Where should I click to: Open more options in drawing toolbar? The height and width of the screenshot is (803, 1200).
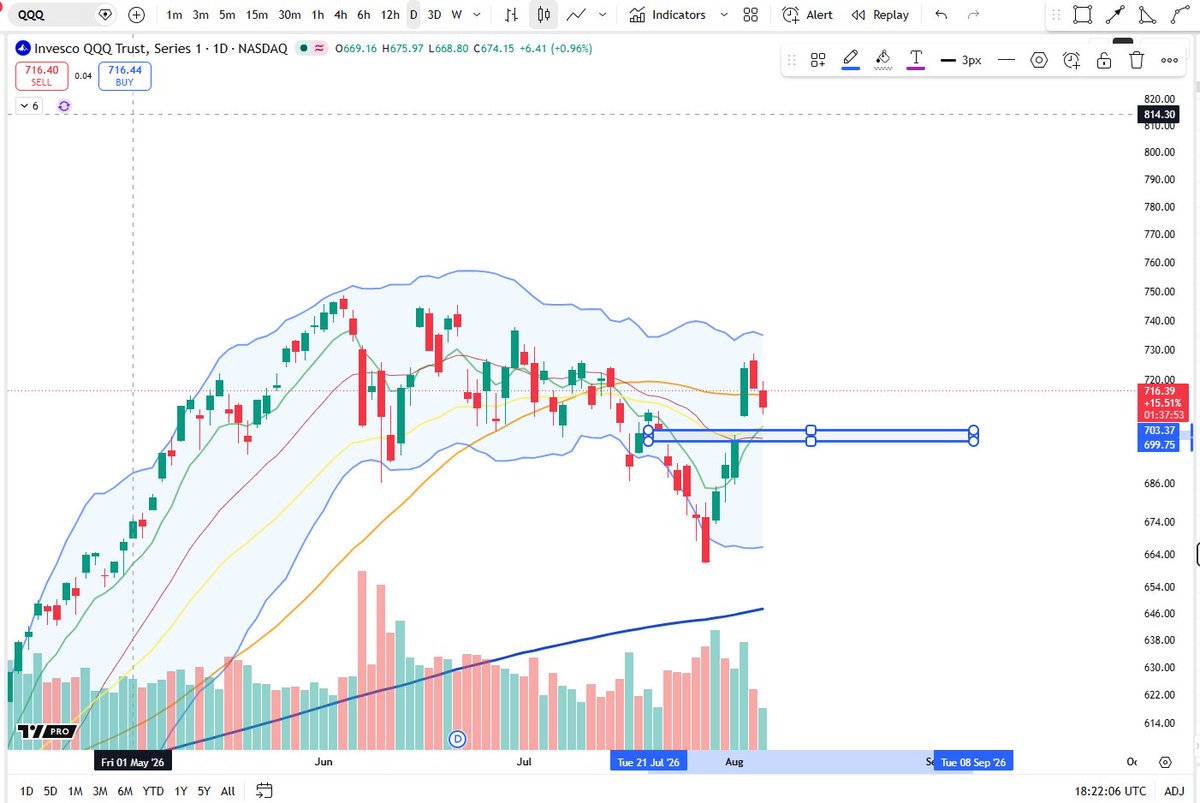click(1169, 60)
